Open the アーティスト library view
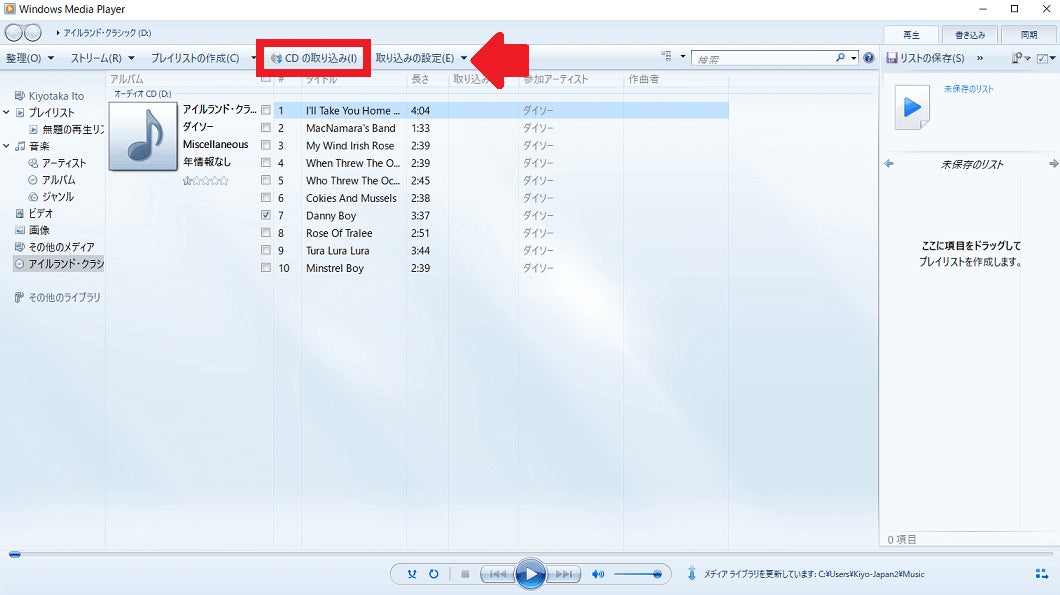This screenshot has width=1060, height=595. [64, 163]
